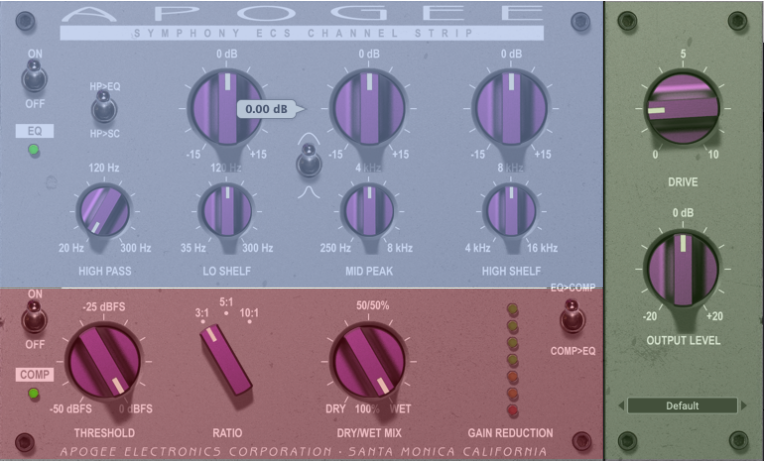Click the Drive knob
Image resolution: width=764 pixels, height=461 pixels.
(x=683, y=106)
